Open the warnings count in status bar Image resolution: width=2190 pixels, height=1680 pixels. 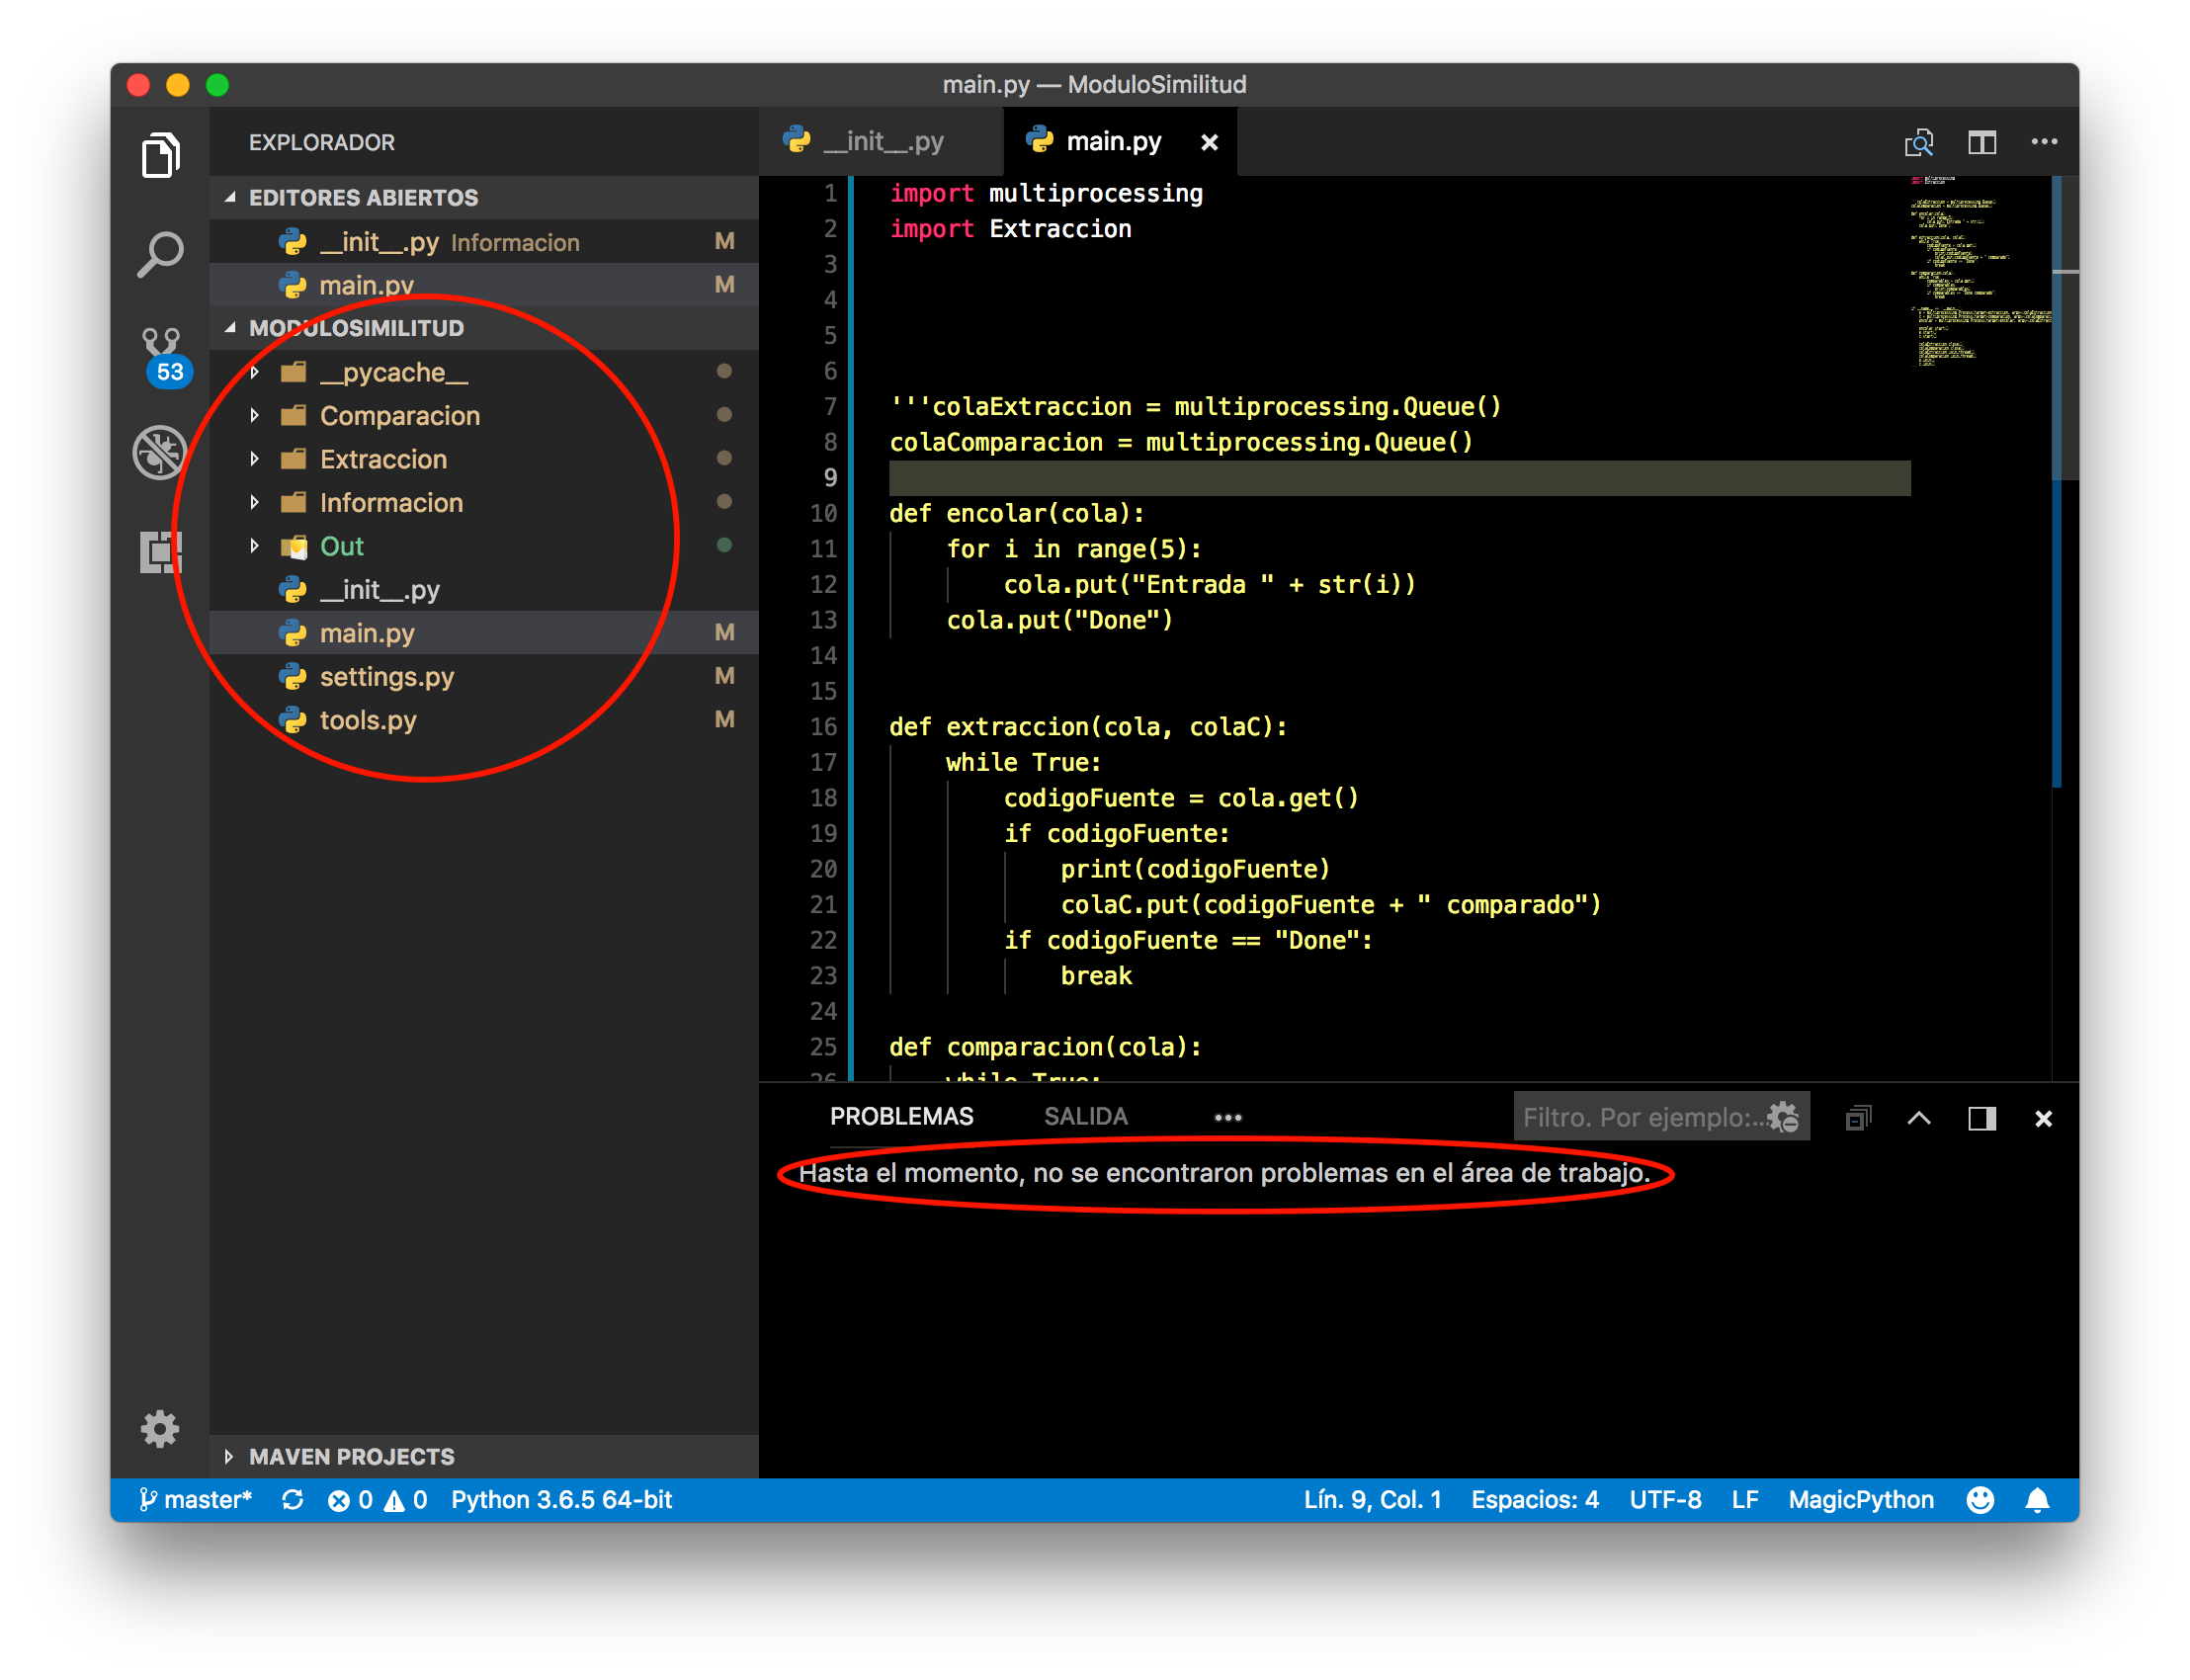click(405, 1499)
